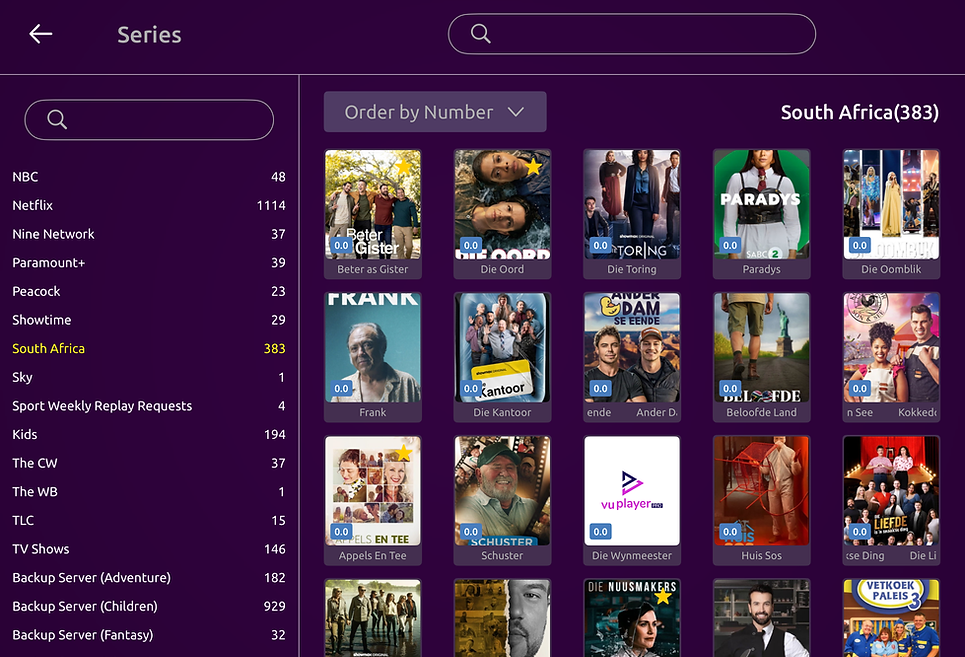The width and height of the screenshot is (965, 657).
Task: Click favorite star on Beter as Gister
Action: coord(403,167)
